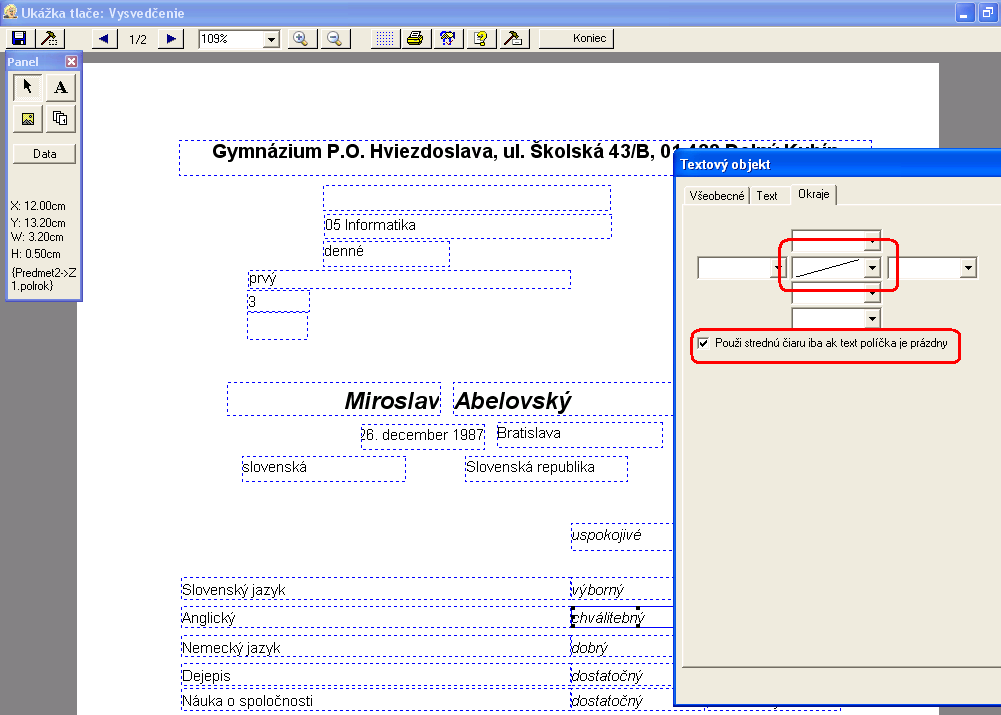Click the copy objects tool in Panel
The width and height of the screenshot is (1001, 715).
[x=61, y=119]
